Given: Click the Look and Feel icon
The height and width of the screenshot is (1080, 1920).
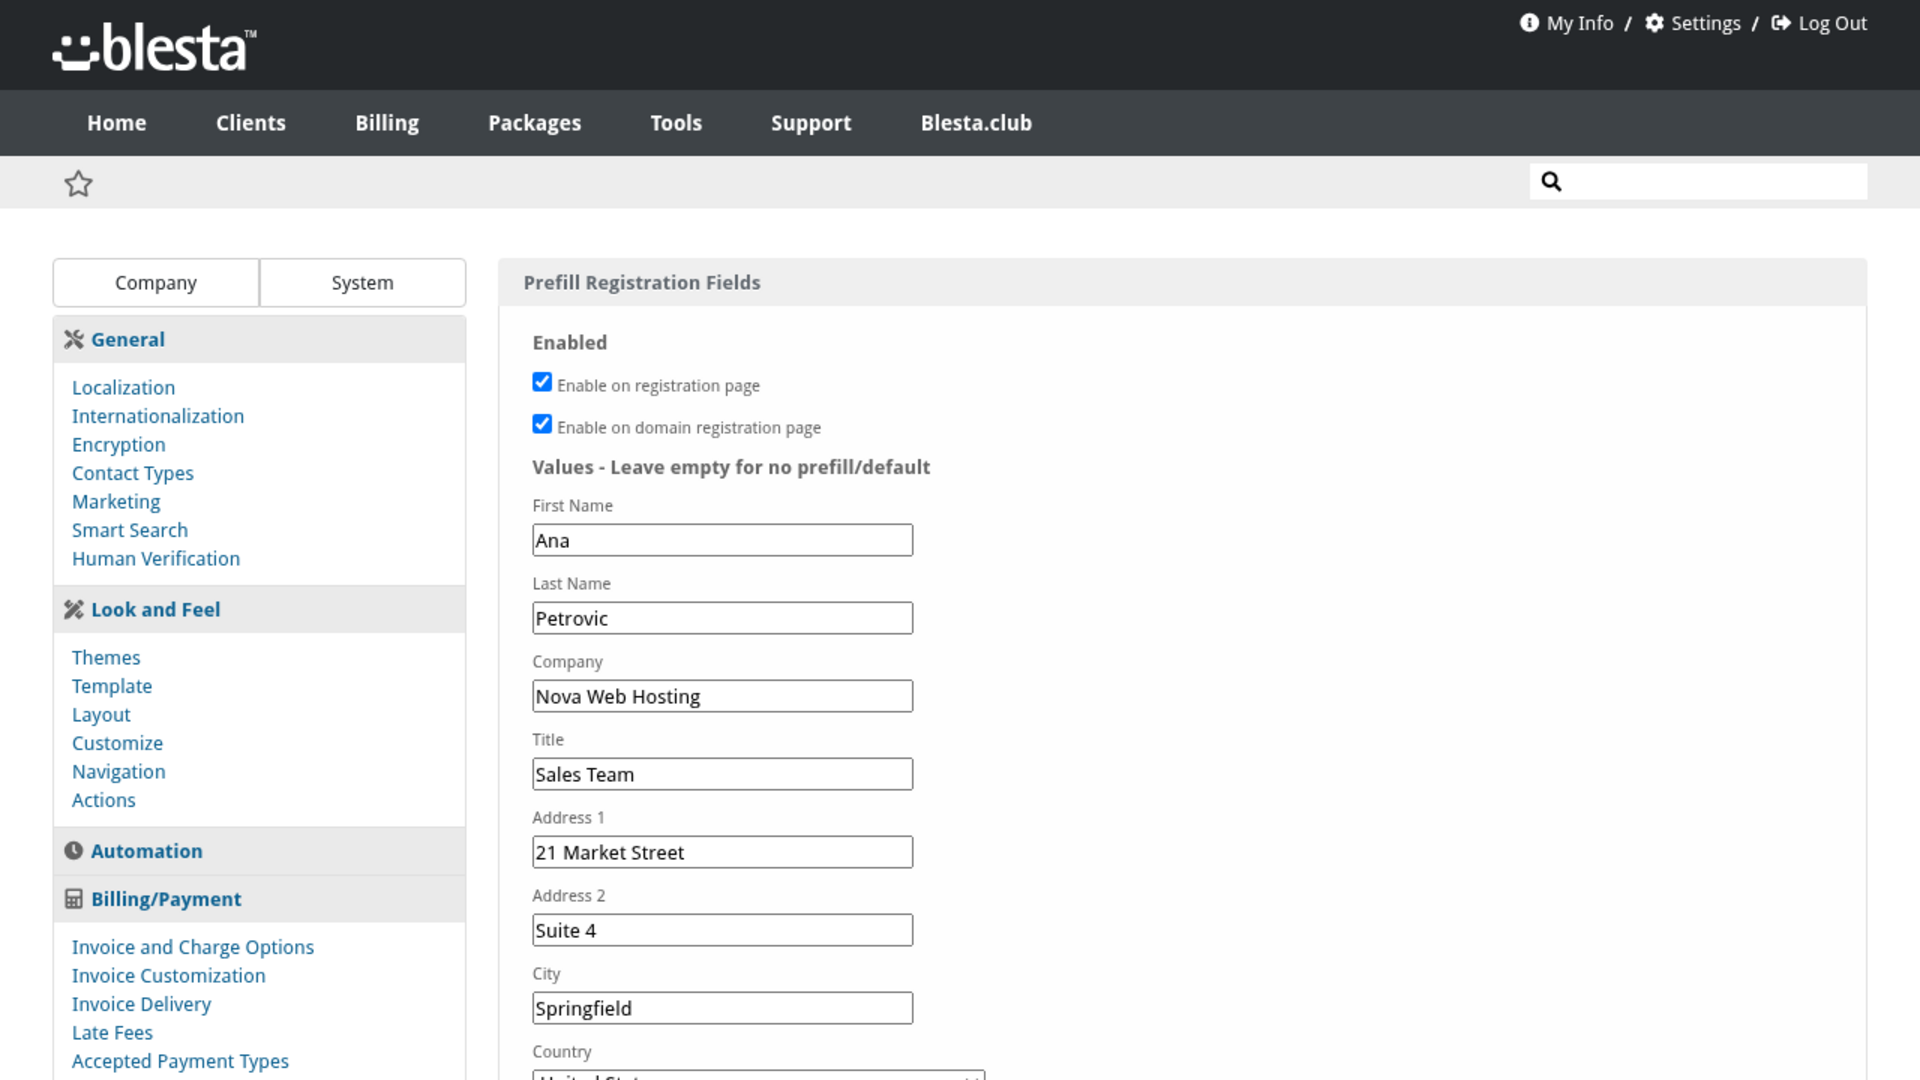Looking at the screenshot, I should (74, 609).
